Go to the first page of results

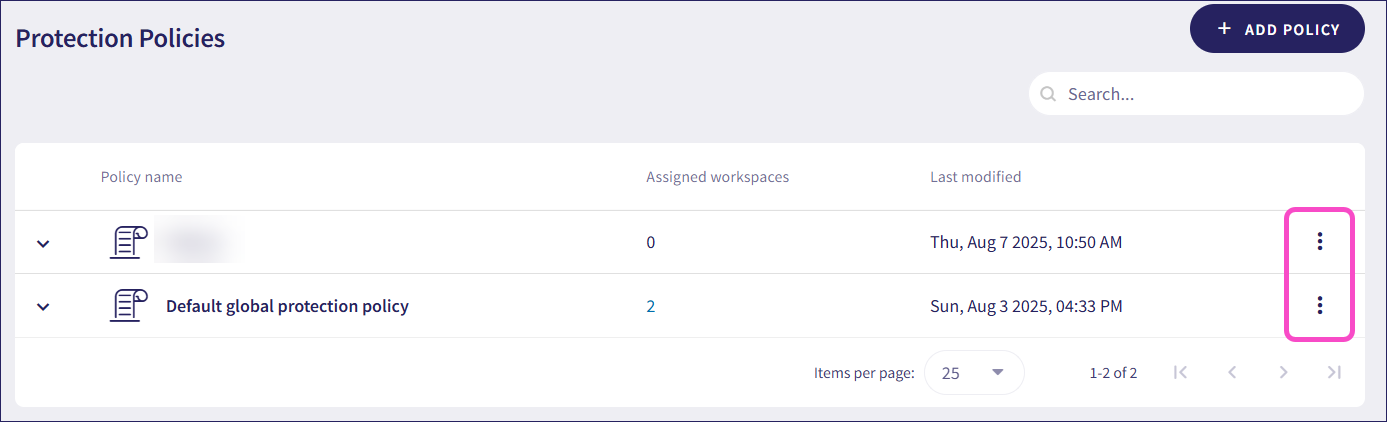[1180, 372]
